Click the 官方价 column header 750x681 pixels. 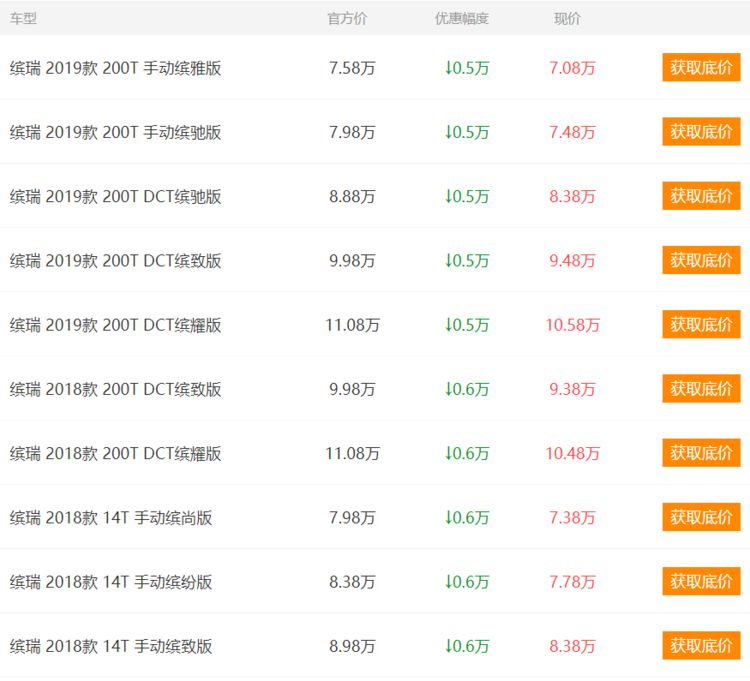point(347,19)
